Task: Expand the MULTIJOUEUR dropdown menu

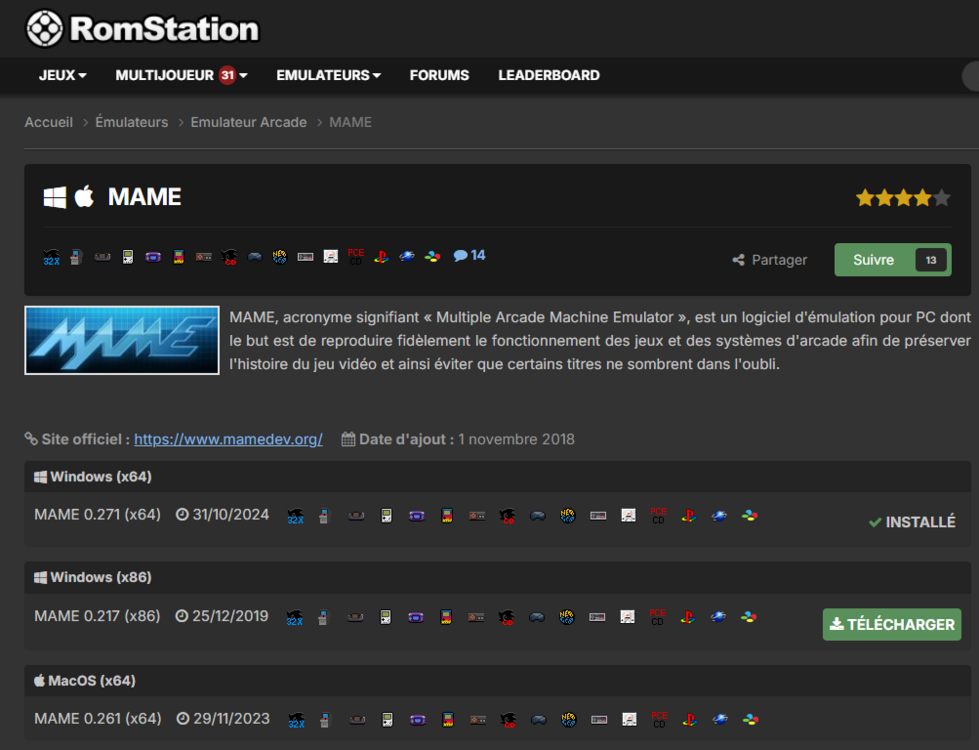Action: point(182,75)
